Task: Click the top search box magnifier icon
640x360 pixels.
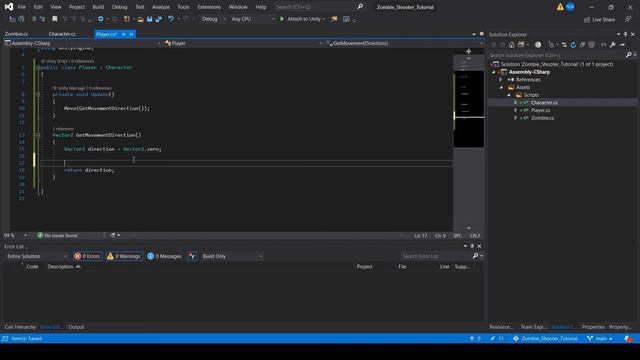Action: click(x=360, y=7)
